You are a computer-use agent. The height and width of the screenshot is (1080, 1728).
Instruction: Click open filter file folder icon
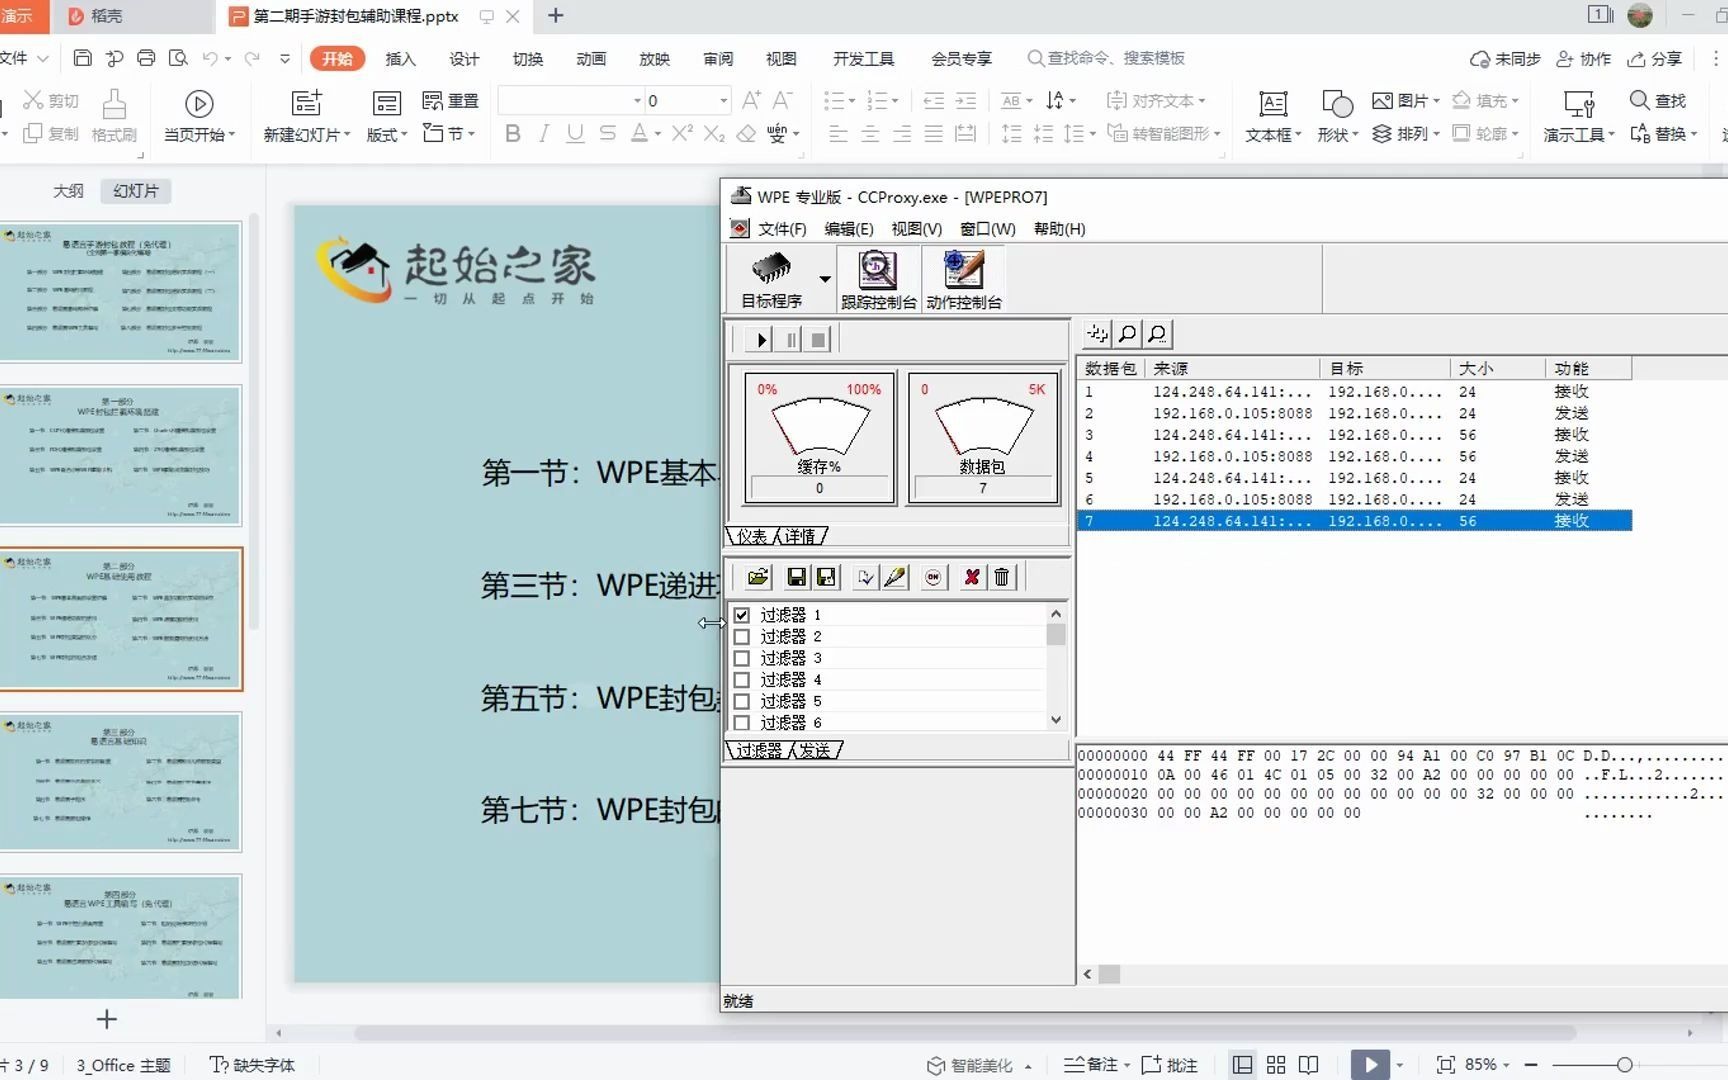click(x=758, y=577)
